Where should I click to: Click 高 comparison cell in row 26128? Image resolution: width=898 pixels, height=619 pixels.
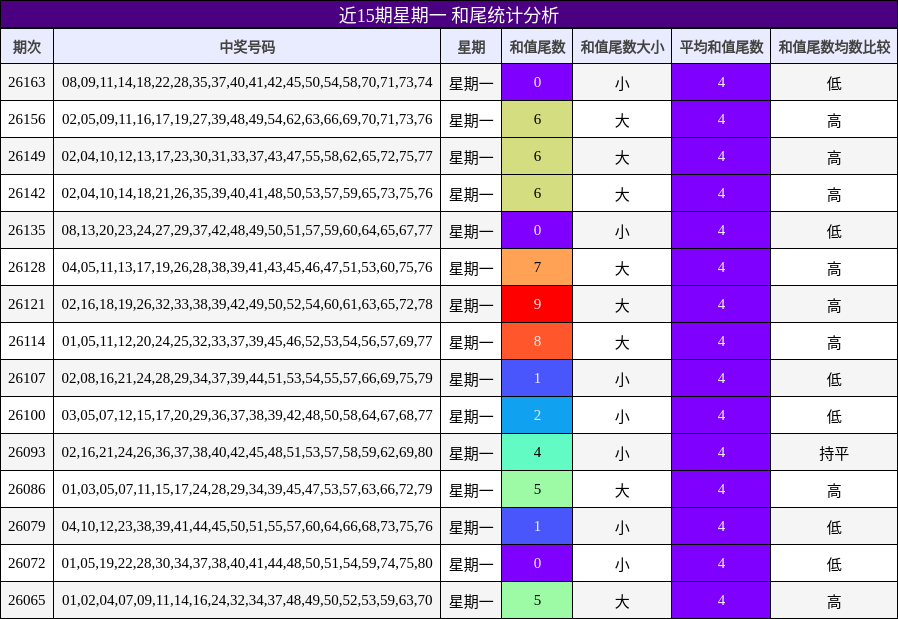[834, 267]
